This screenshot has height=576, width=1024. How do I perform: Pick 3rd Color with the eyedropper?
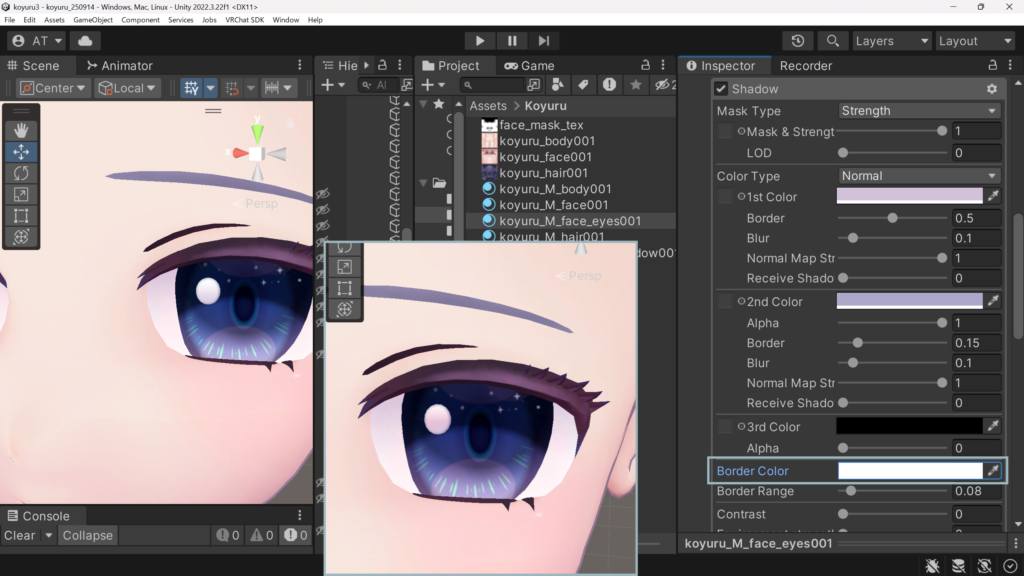(993, 426)
